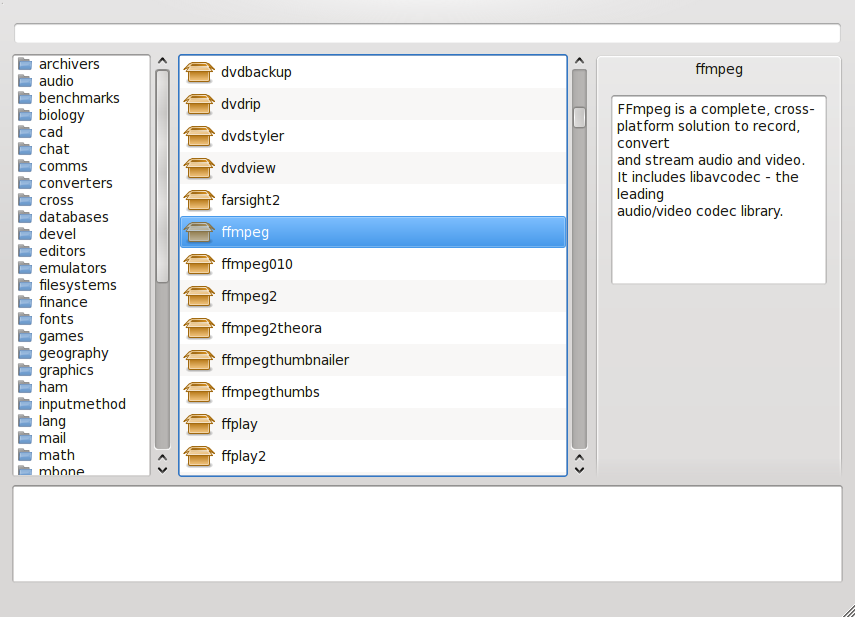Screen dimensions: 855x617
Task: Click the editors folder icon
Action: tap(25, 251)
